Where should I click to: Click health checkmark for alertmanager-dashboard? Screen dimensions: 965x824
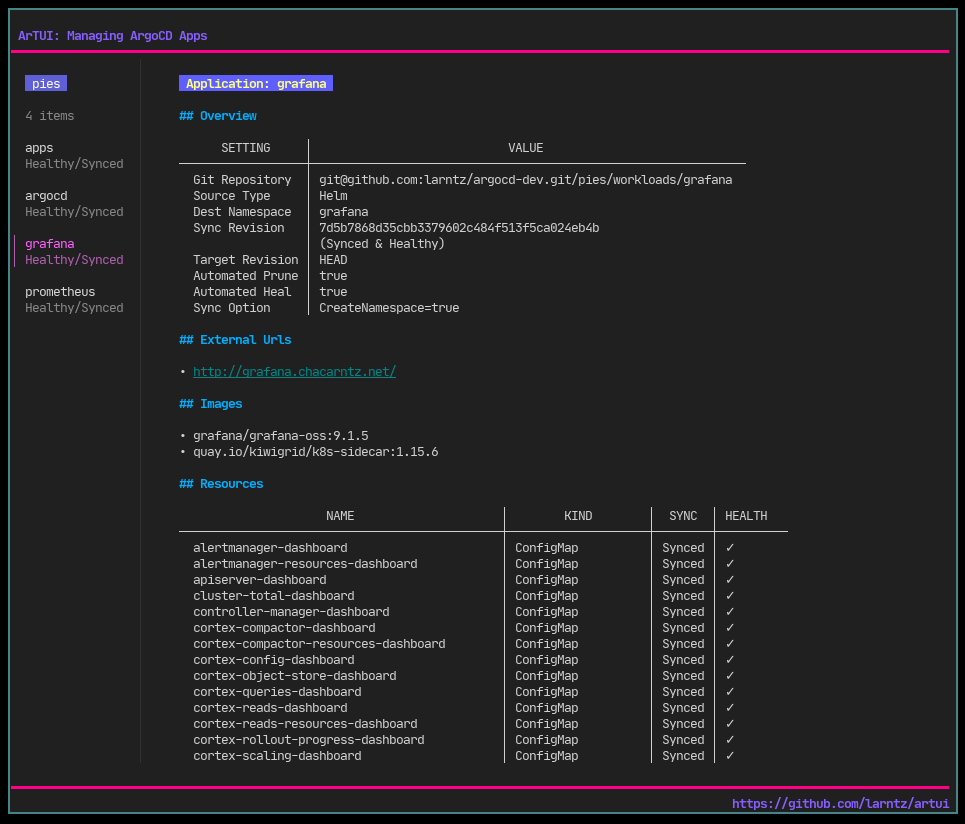(x=730, y=548)
